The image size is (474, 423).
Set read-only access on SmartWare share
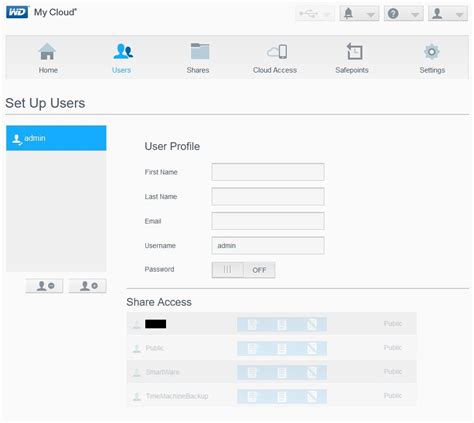[x=282, y=373]
